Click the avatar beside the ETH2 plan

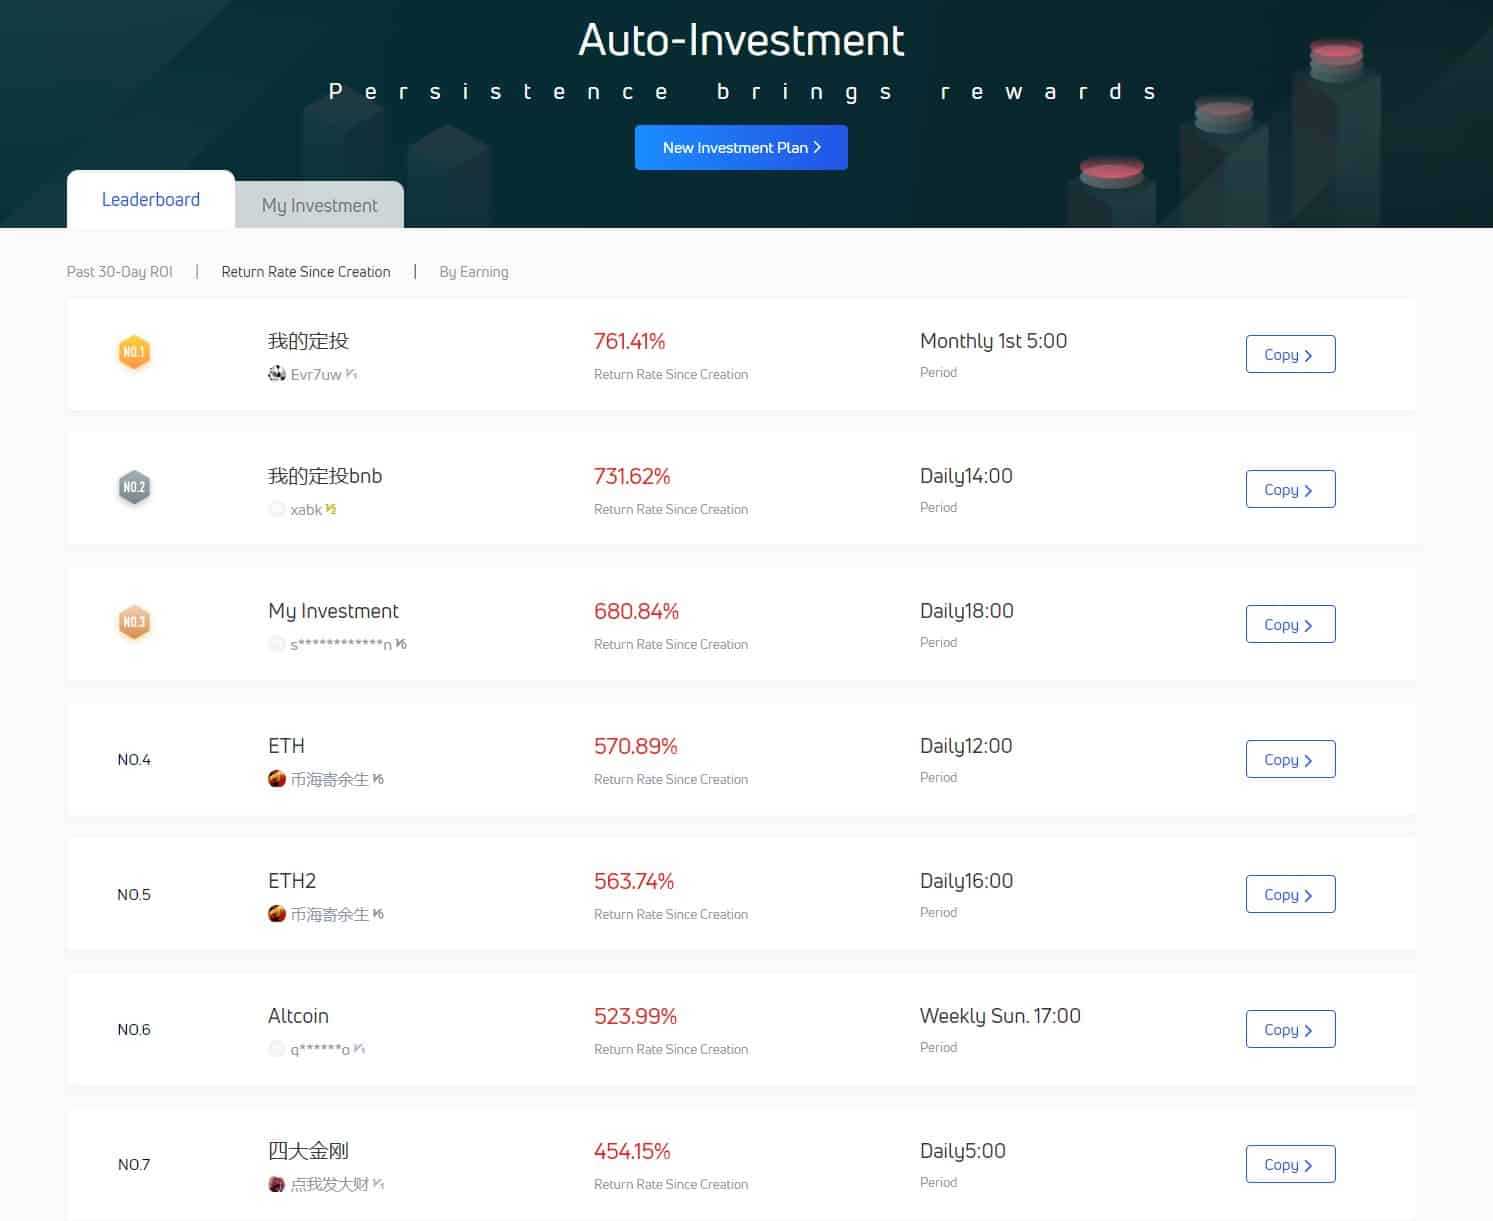(277, 914)
